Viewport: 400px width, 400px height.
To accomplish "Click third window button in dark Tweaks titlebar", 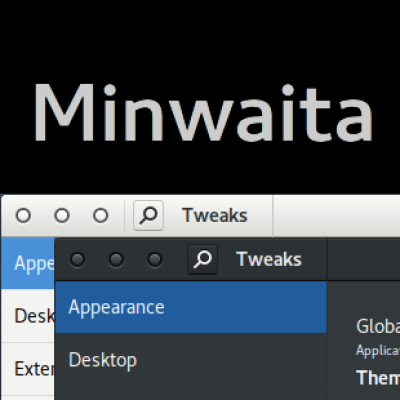I will tap(155, 259).
